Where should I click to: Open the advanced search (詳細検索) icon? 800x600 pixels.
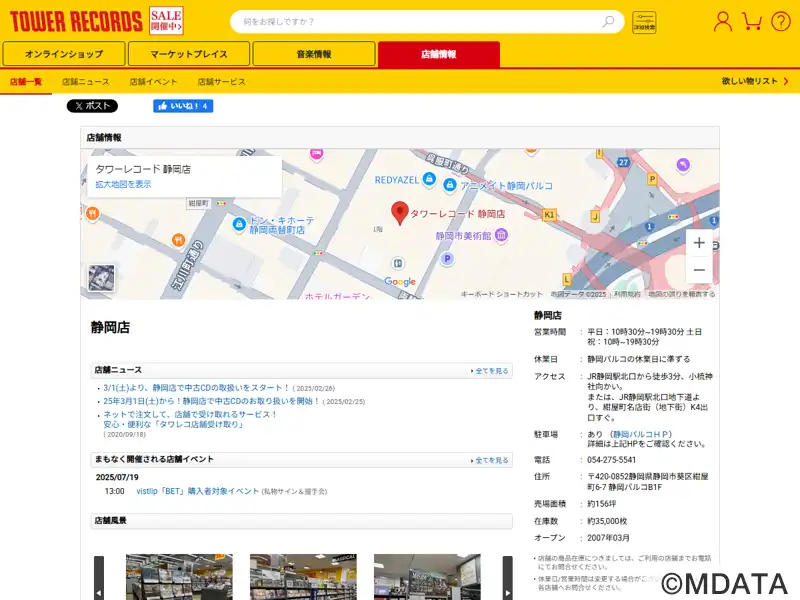point(644,22)
